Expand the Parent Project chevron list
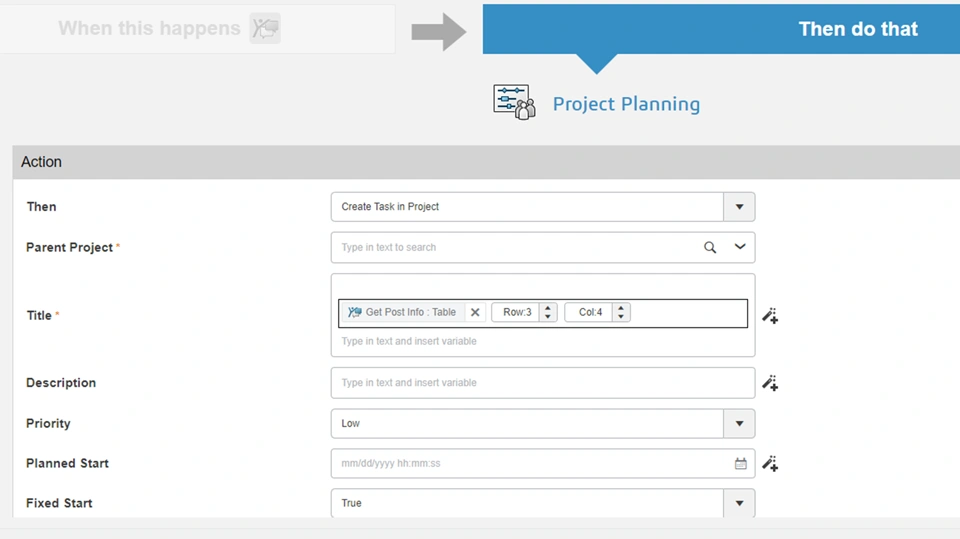The width and height of the screenshot is (960, 539). click(740, 247)
